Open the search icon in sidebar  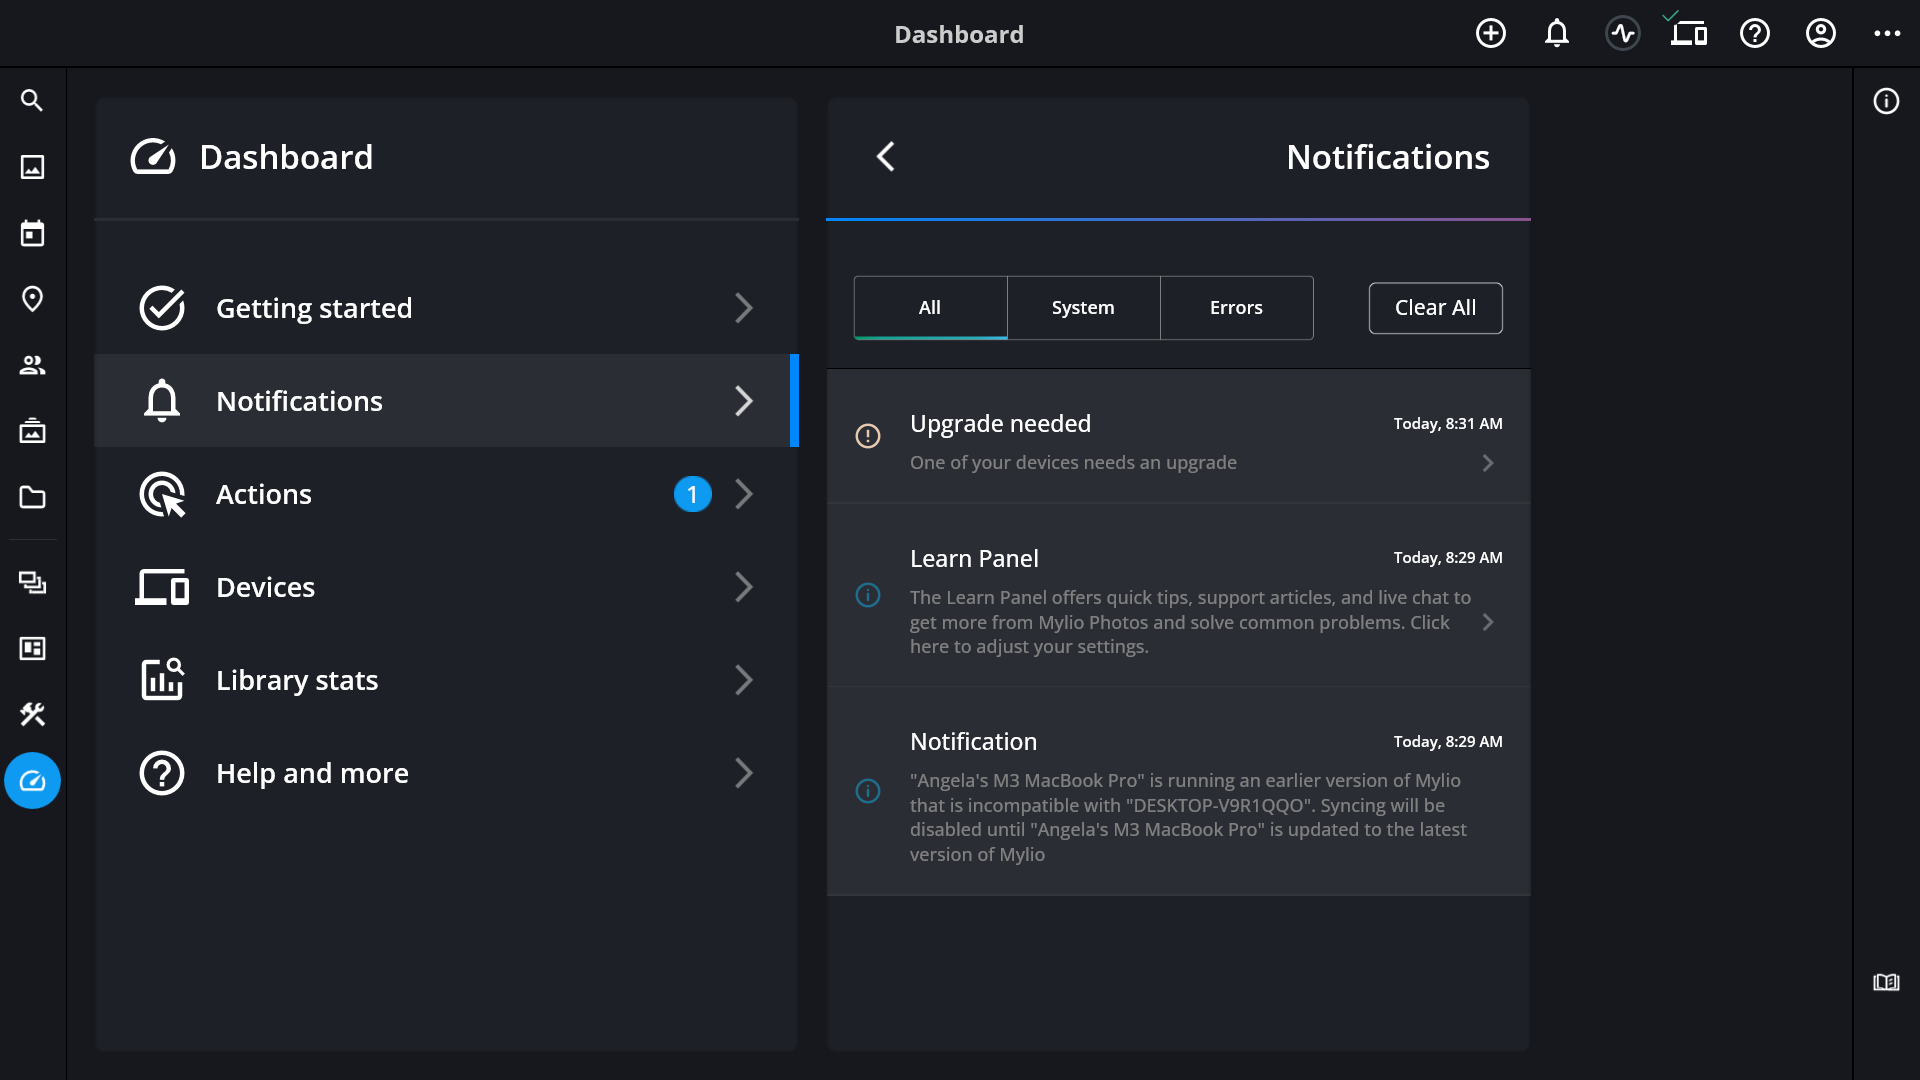[32, 100]
